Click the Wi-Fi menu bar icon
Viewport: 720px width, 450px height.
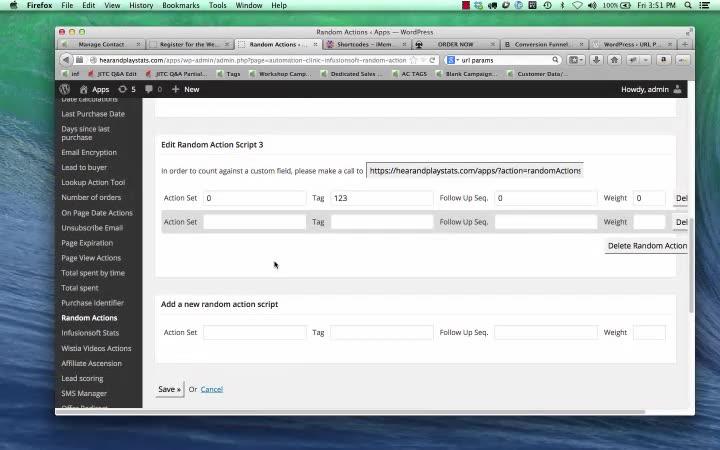(x=577, y=6)
